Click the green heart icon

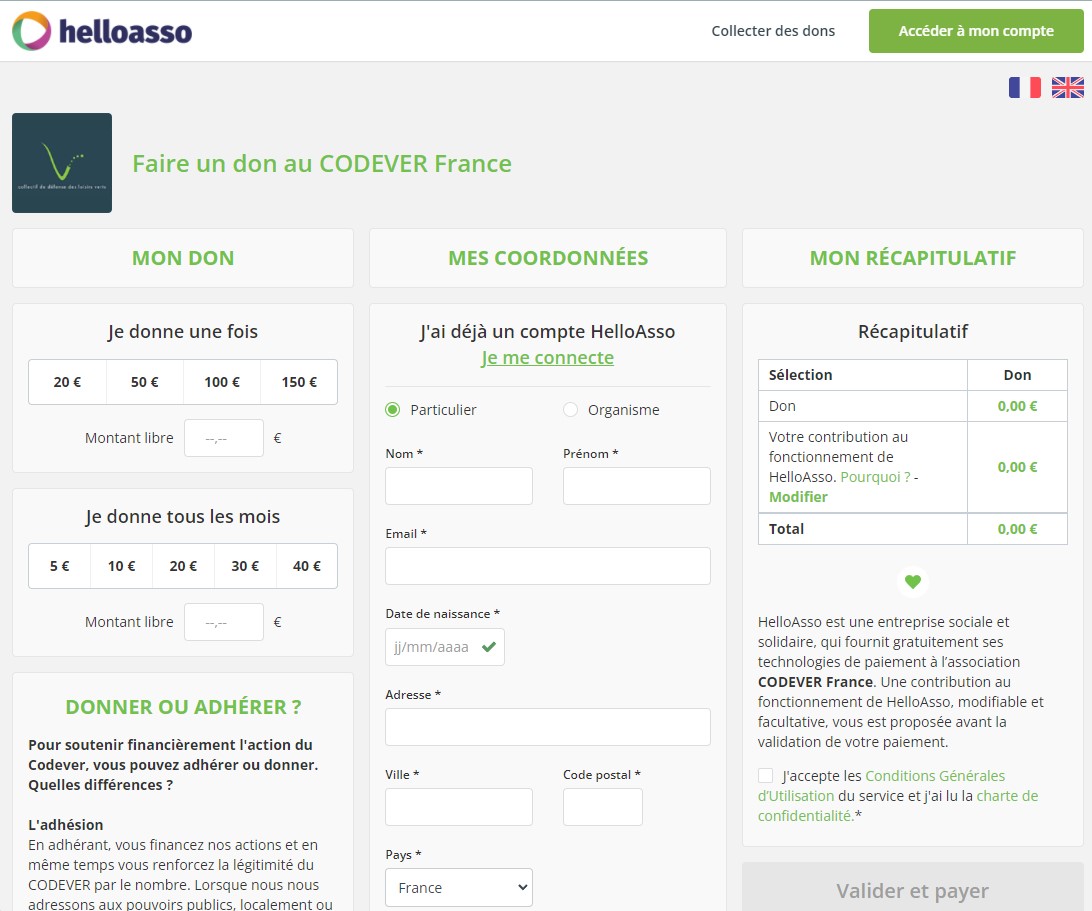coord(912,581)
